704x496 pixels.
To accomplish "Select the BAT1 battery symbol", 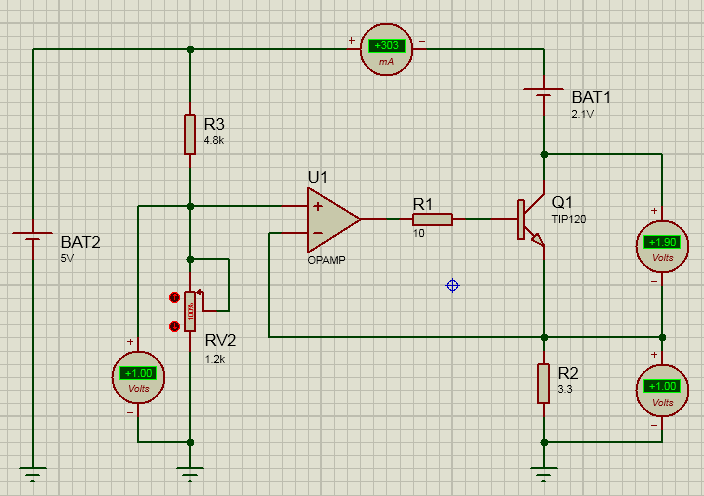I will [x=544, y=92].
